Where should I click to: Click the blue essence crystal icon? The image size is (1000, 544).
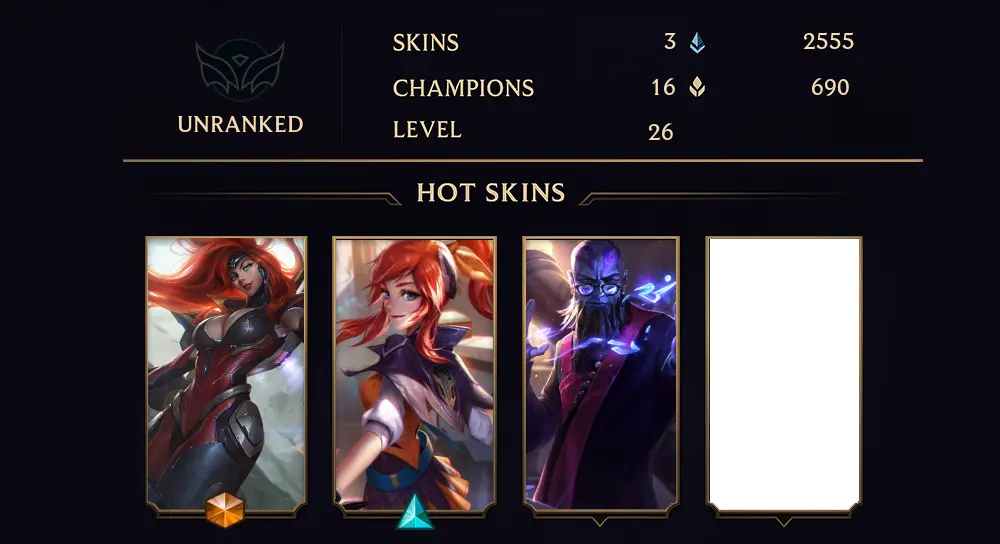click(x=697, y=43)
